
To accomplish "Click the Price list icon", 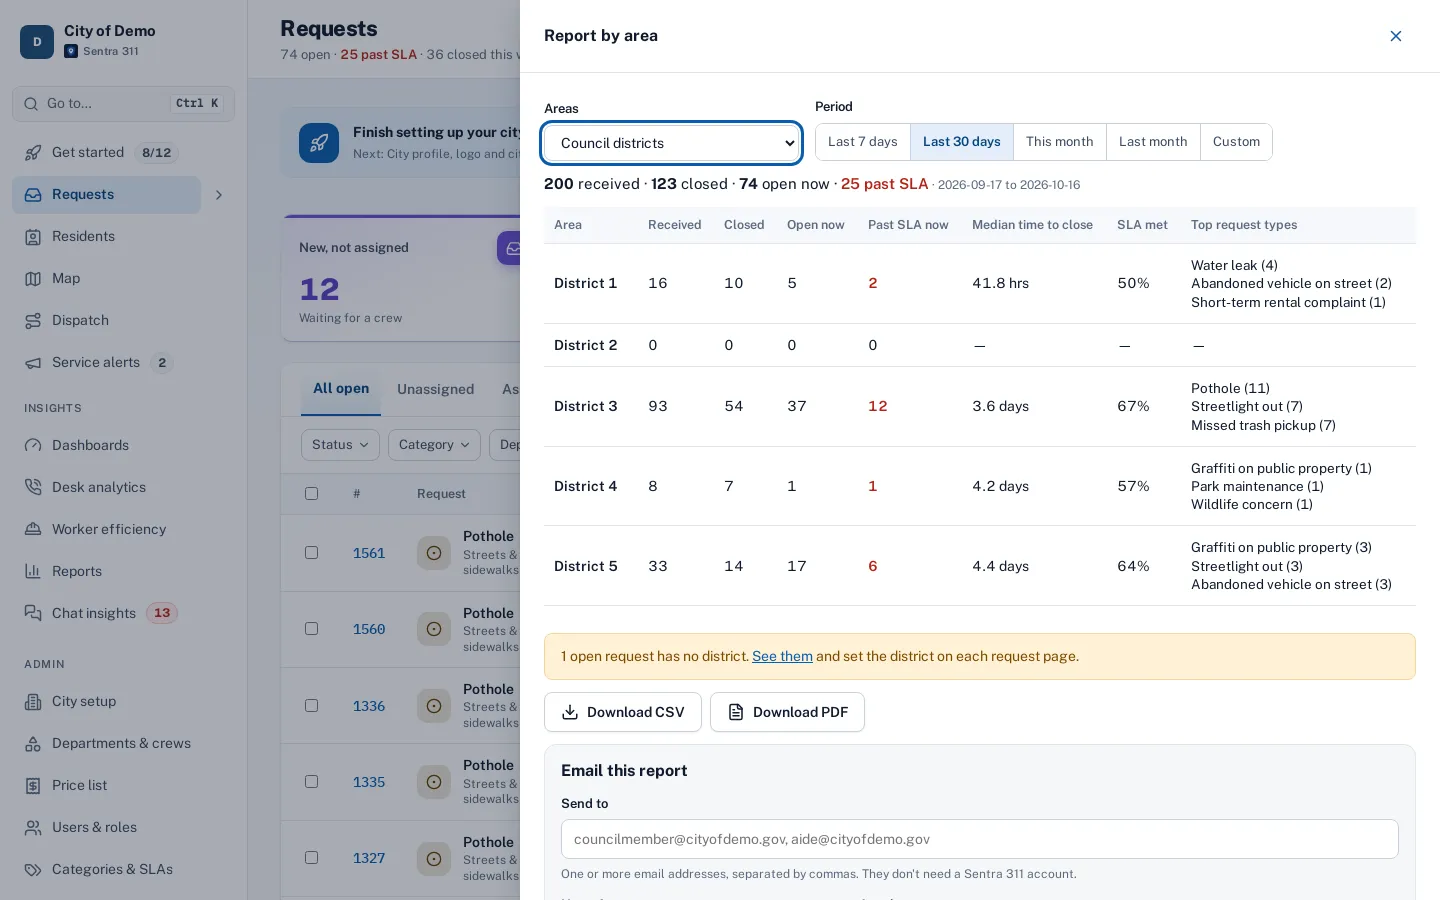I will [x=33, y=785].
